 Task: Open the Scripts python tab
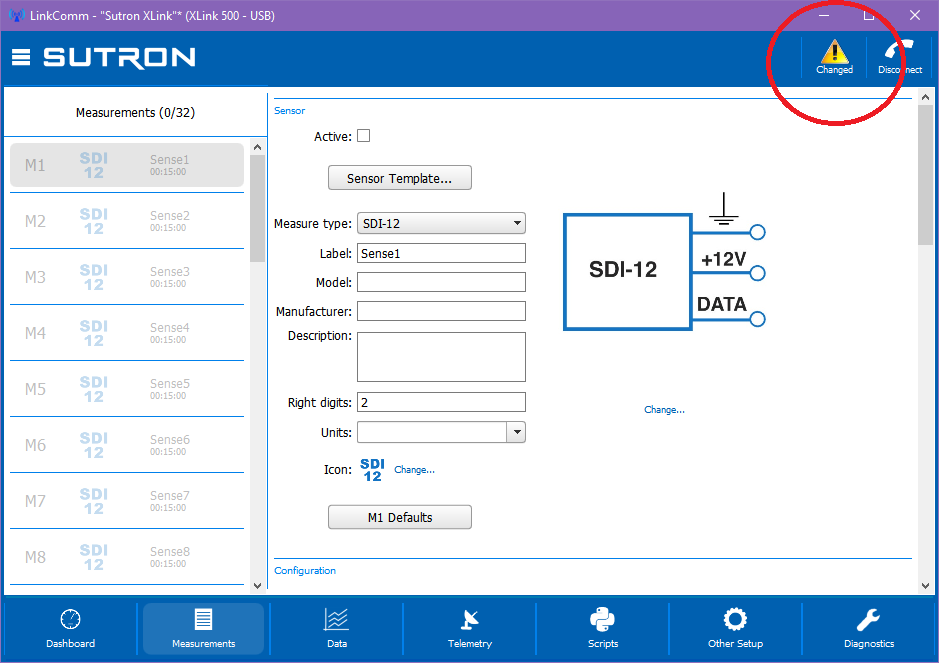[602, 629]
